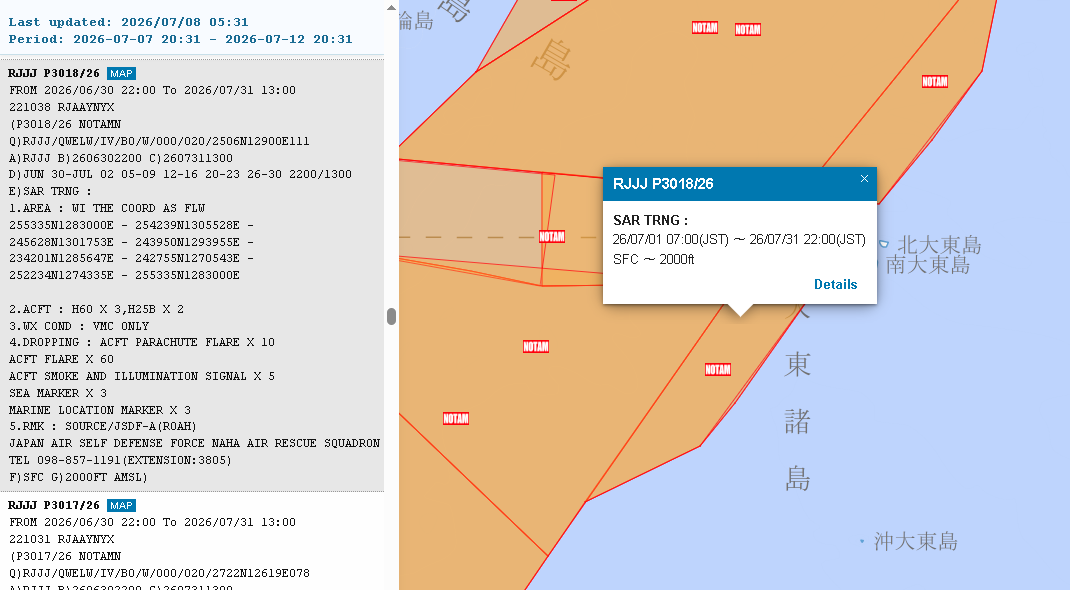Click the NOTAM marker just below the popup pointer

[718, 370]
